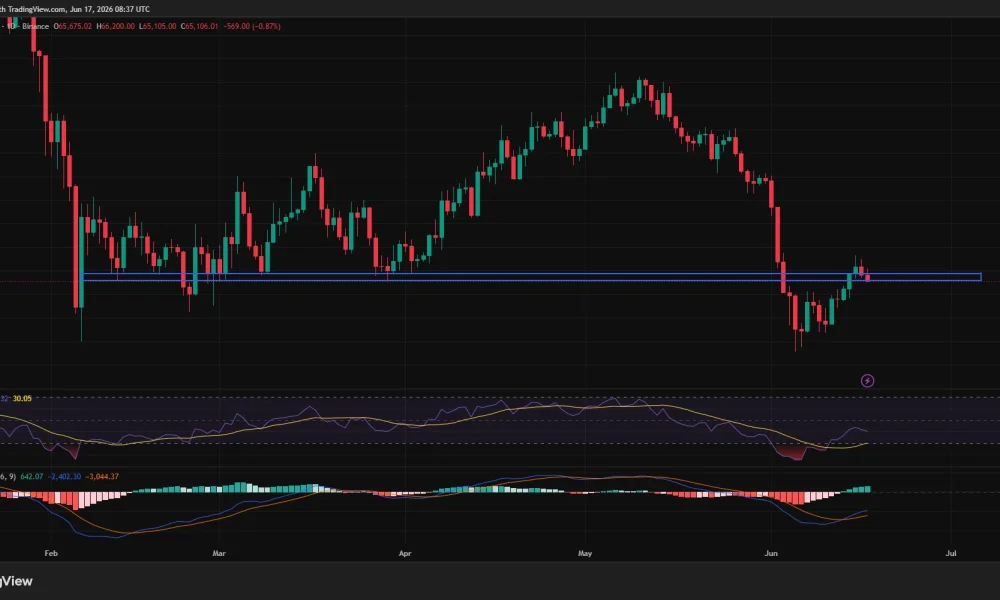1000x600 pixels.
Task: Click the Mar label on time axis
Action: pos(219,553)
